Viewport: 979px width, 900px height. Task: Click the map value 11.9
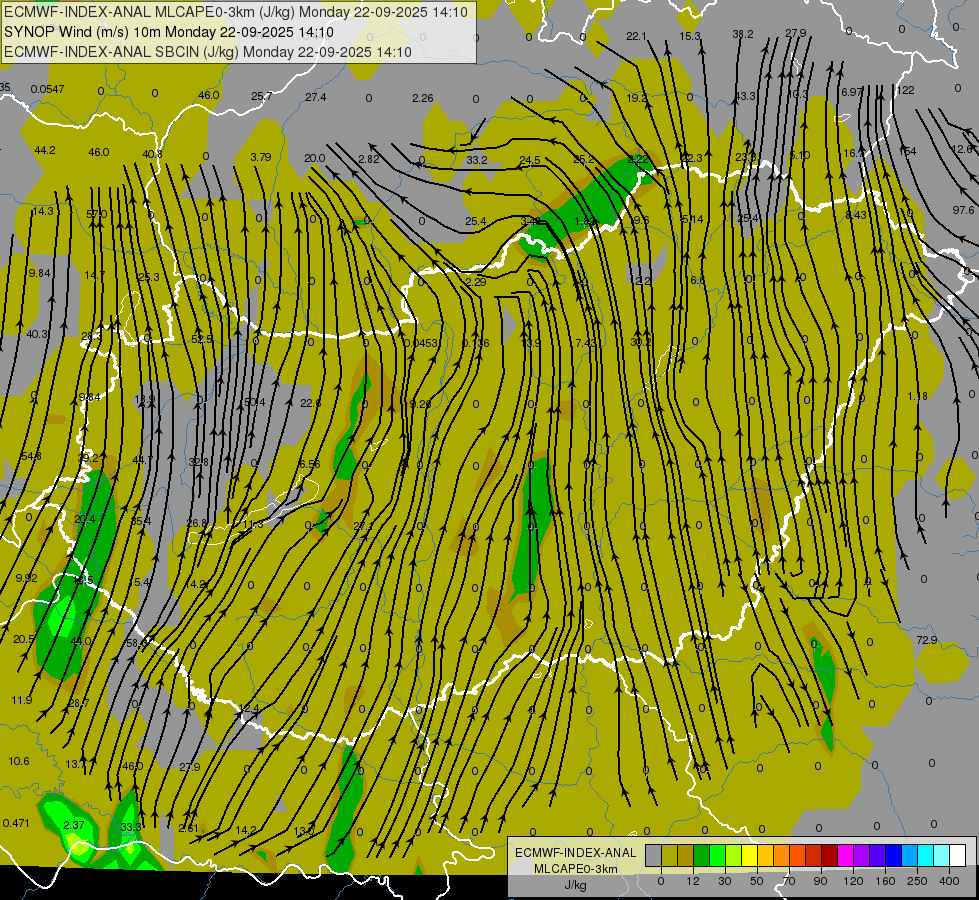point(21,700)
